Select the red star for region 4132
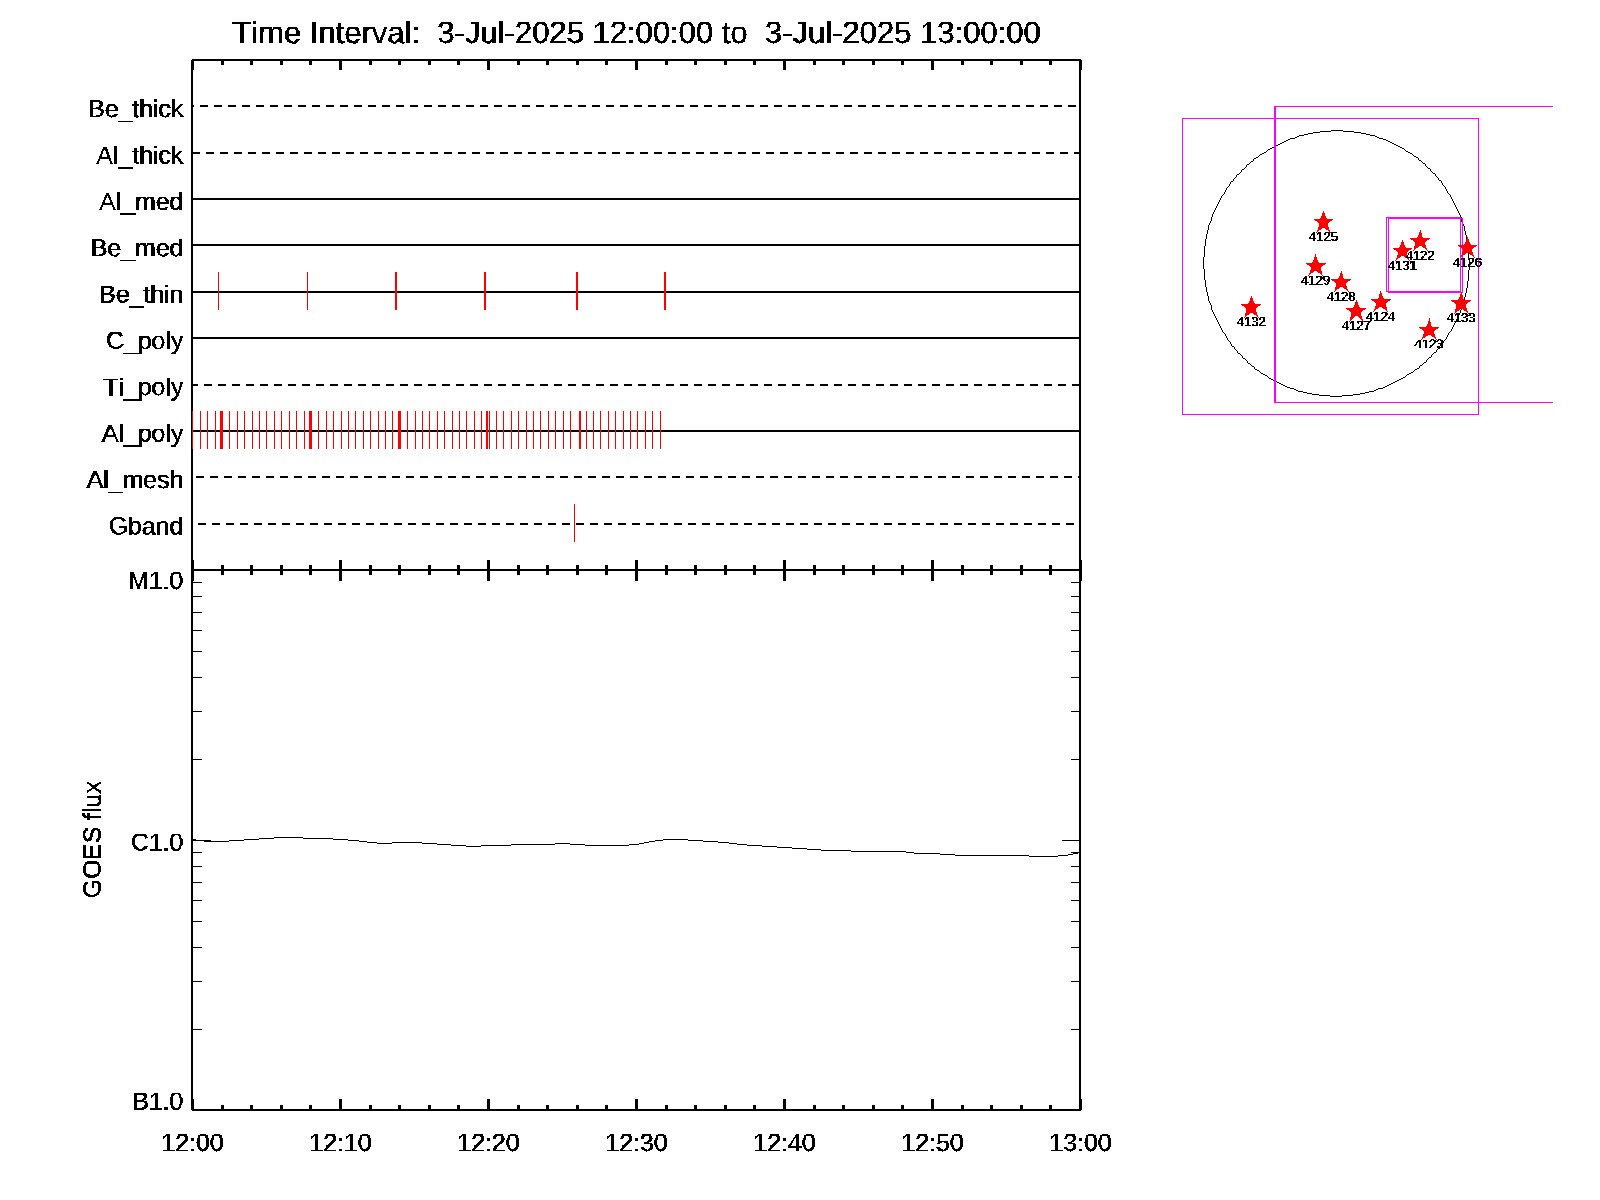This screenshot has width=1600, height=1200. click(1250, 307)
